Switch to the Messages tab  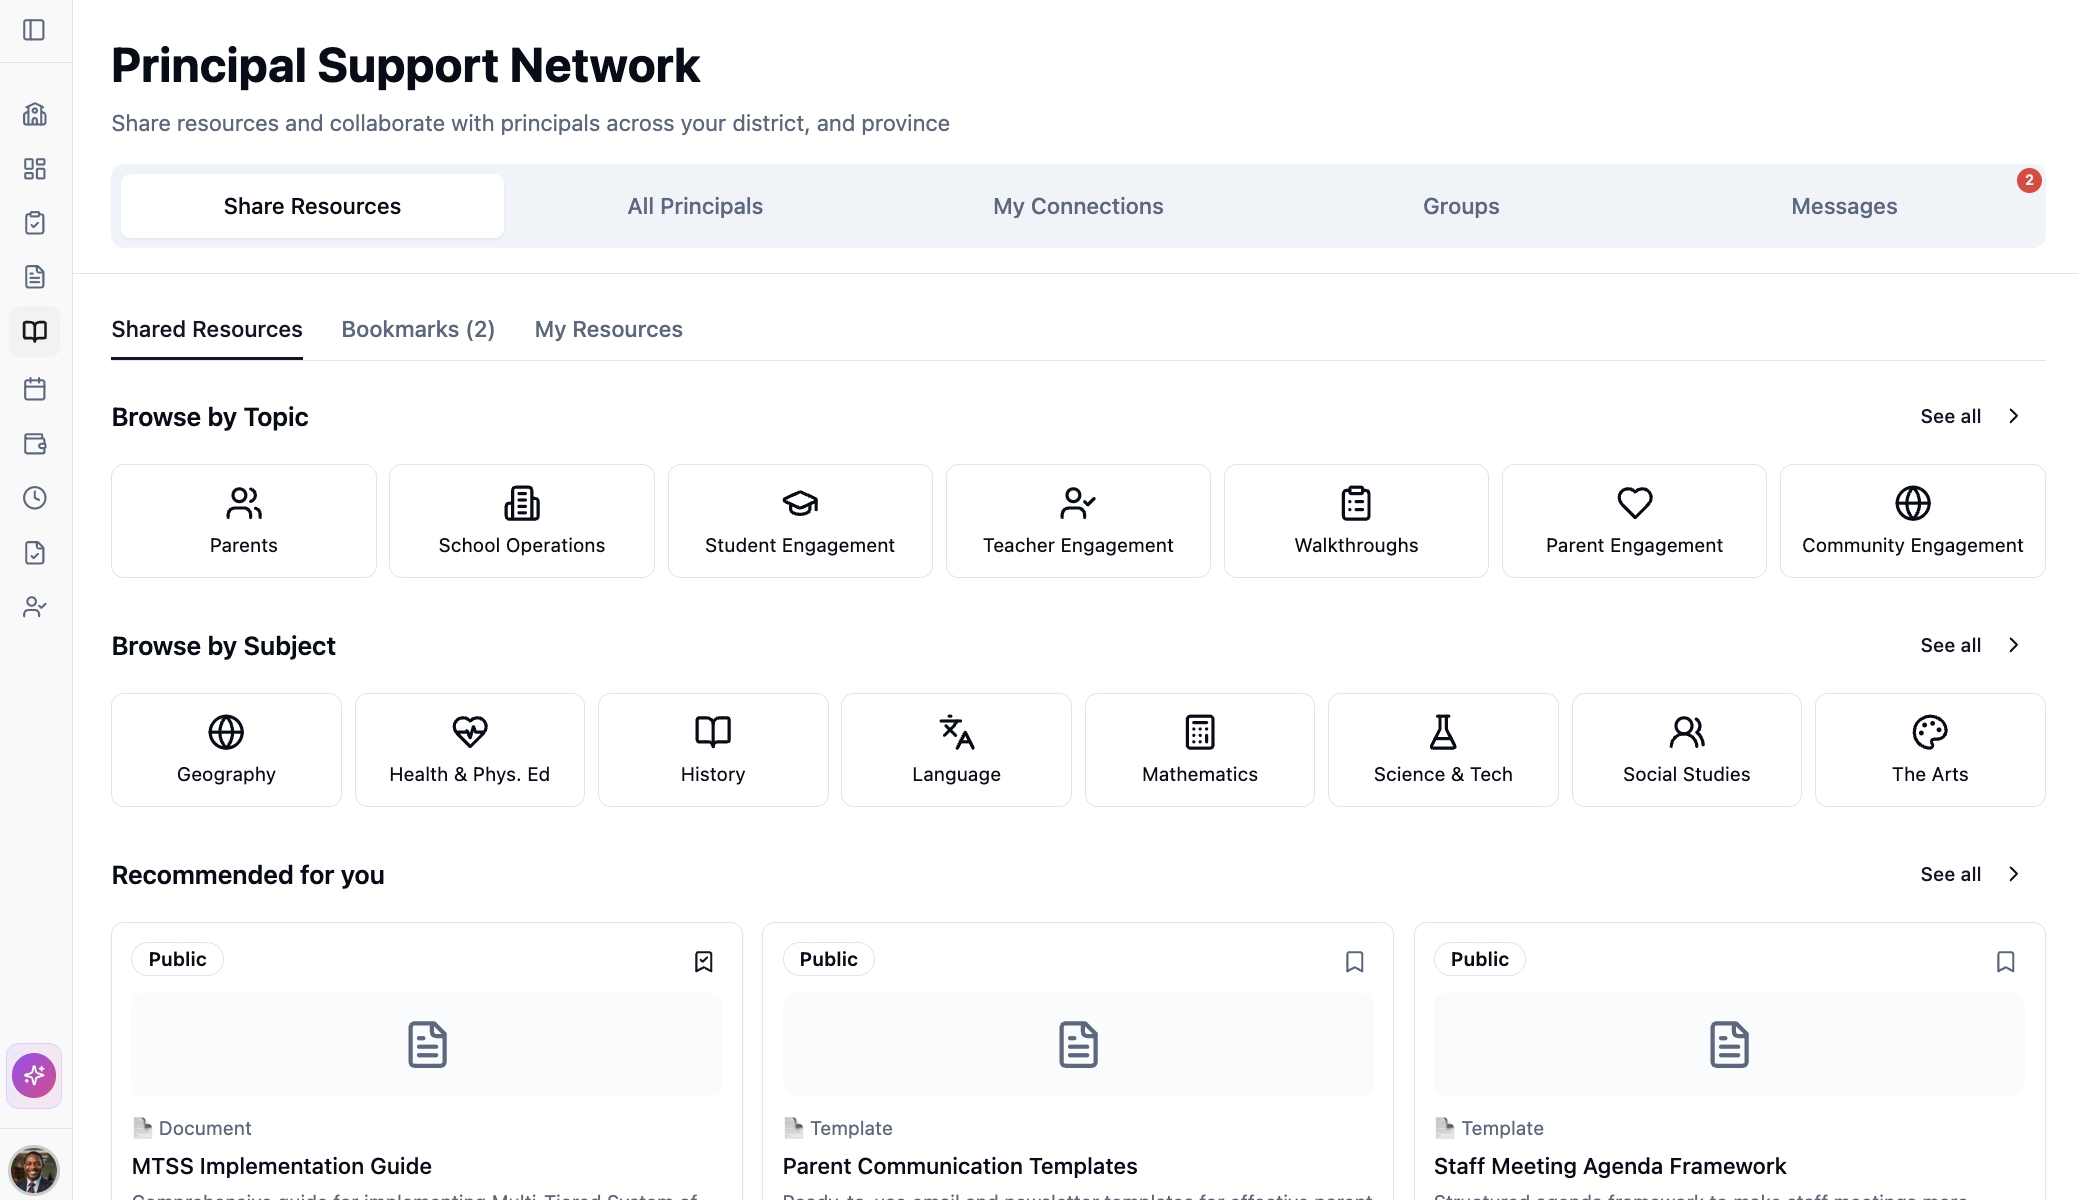(x=1843, y=206)
